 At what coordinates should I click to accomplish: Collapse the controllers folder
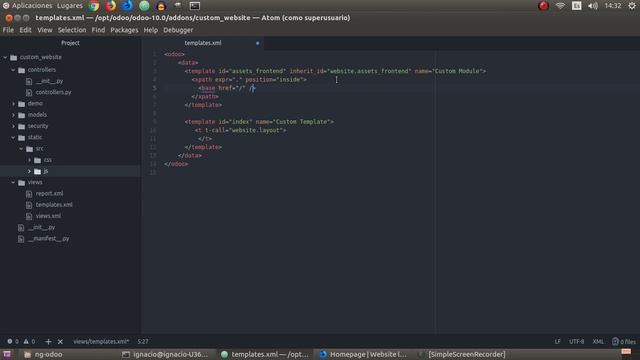pyautogui.click(x=13, y=70)
